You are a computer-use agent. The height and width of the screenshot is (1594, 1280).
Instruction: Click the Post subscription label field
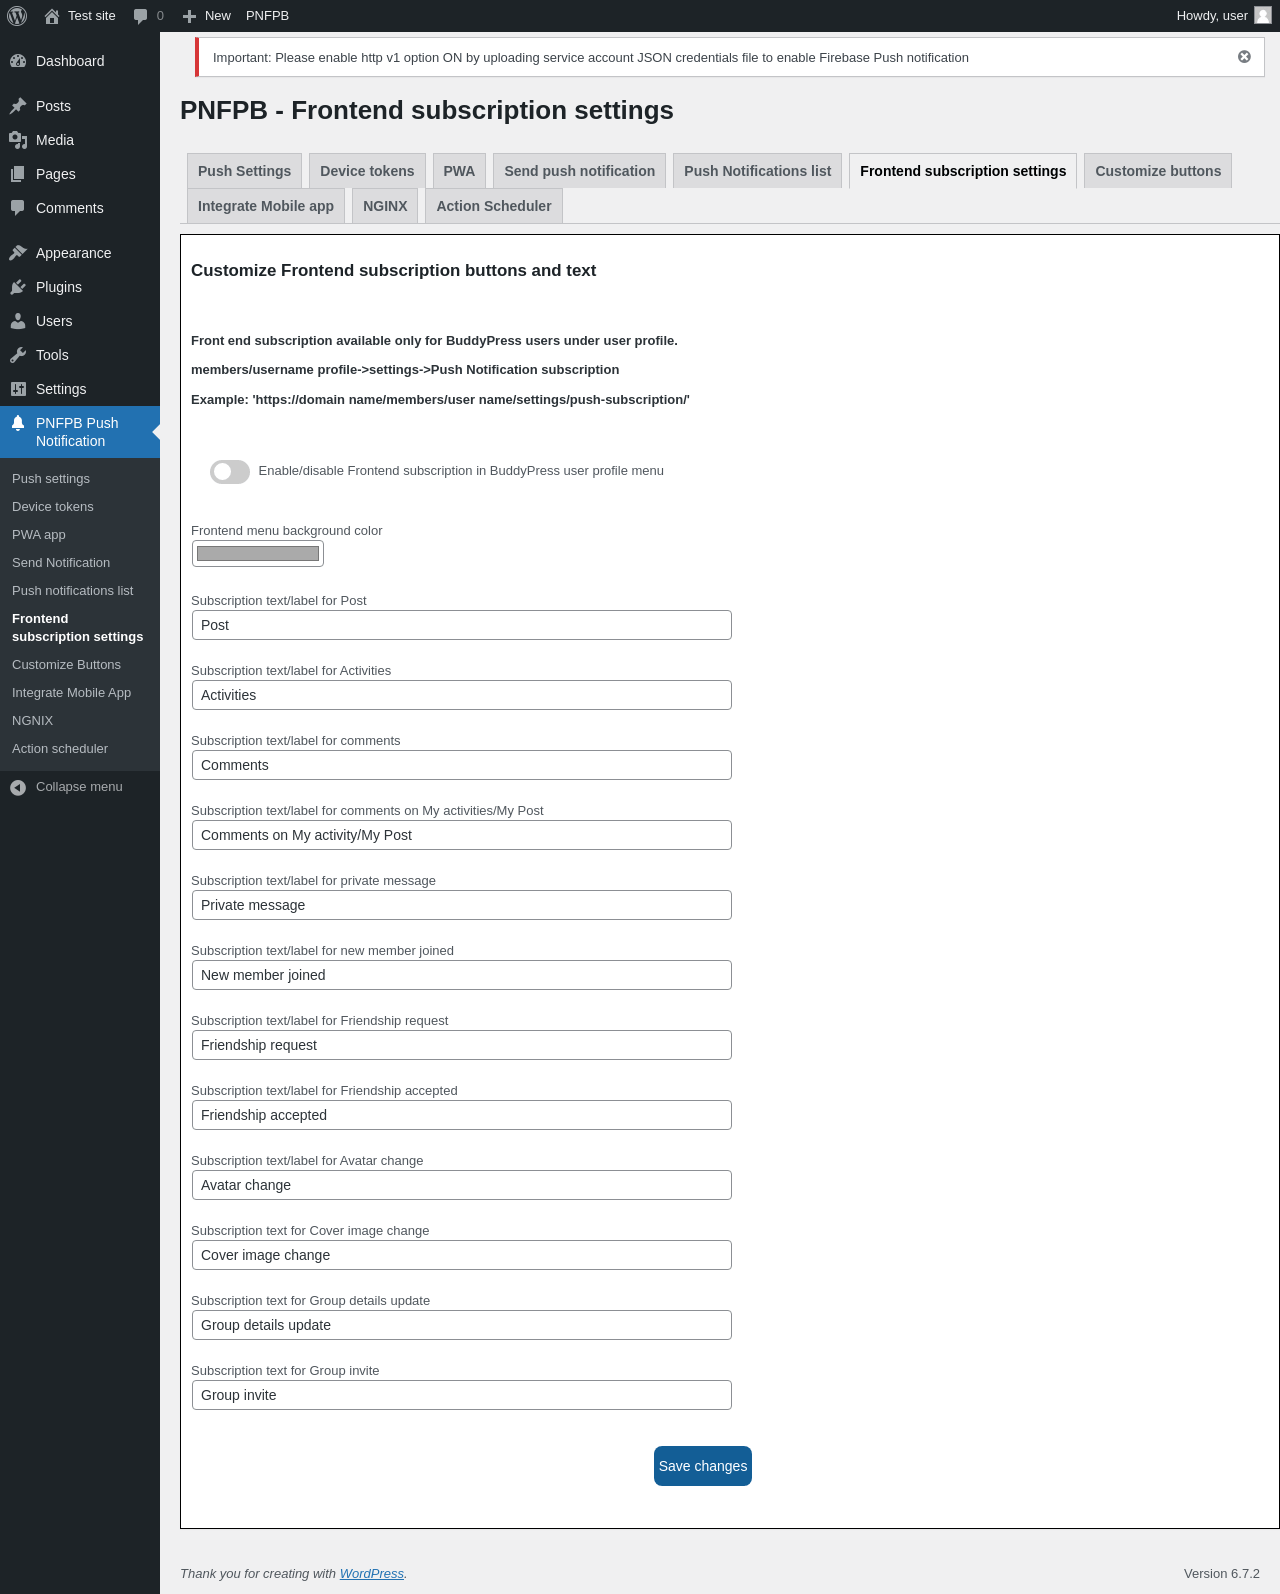pos(462,625)
